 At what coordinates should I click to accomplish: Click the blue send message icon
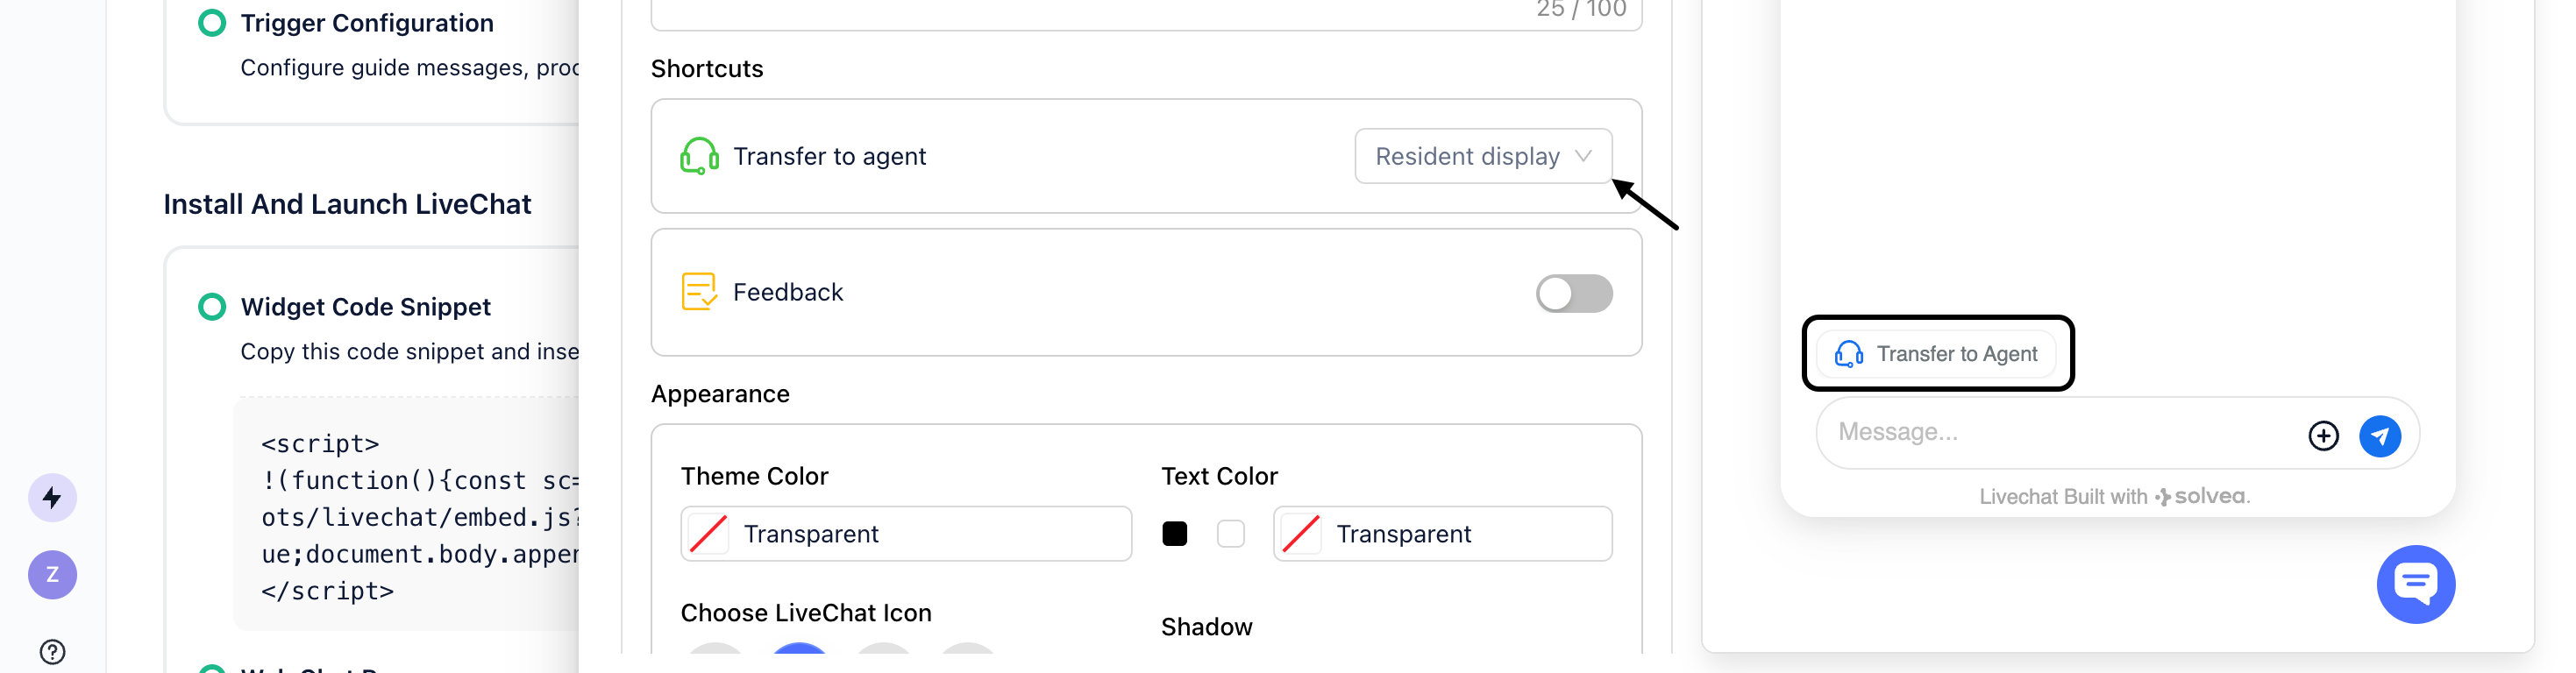pyautogui.click(x=2379, y=436)
